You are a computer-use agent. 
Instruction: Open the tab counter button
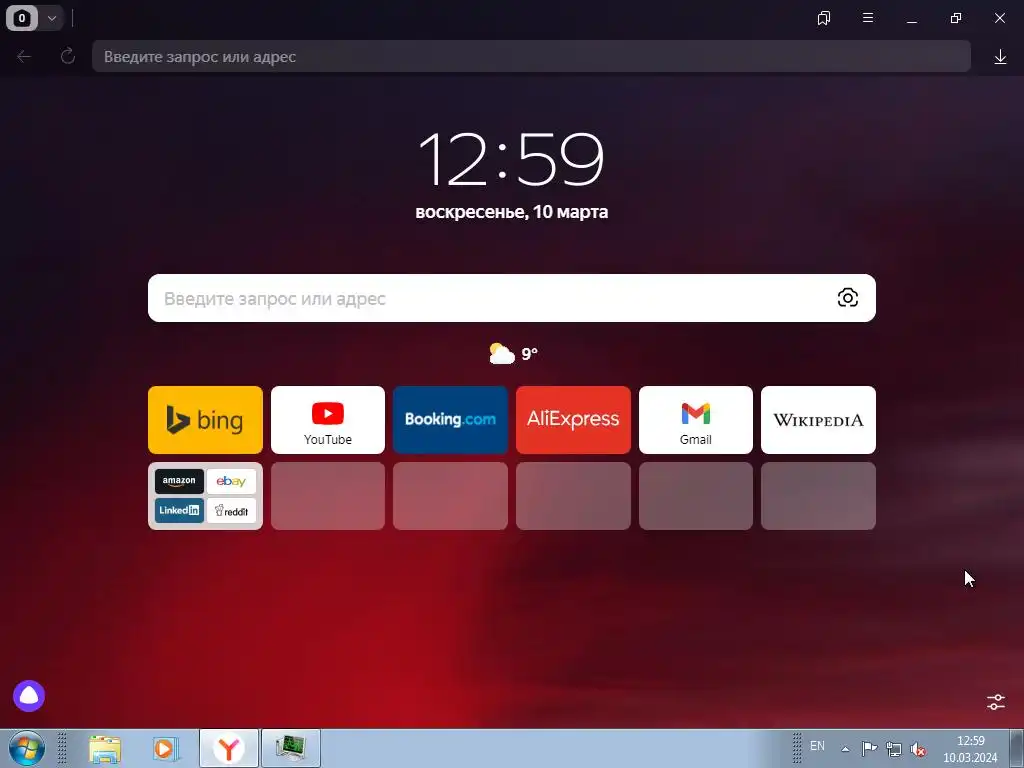tap(22, 18)
